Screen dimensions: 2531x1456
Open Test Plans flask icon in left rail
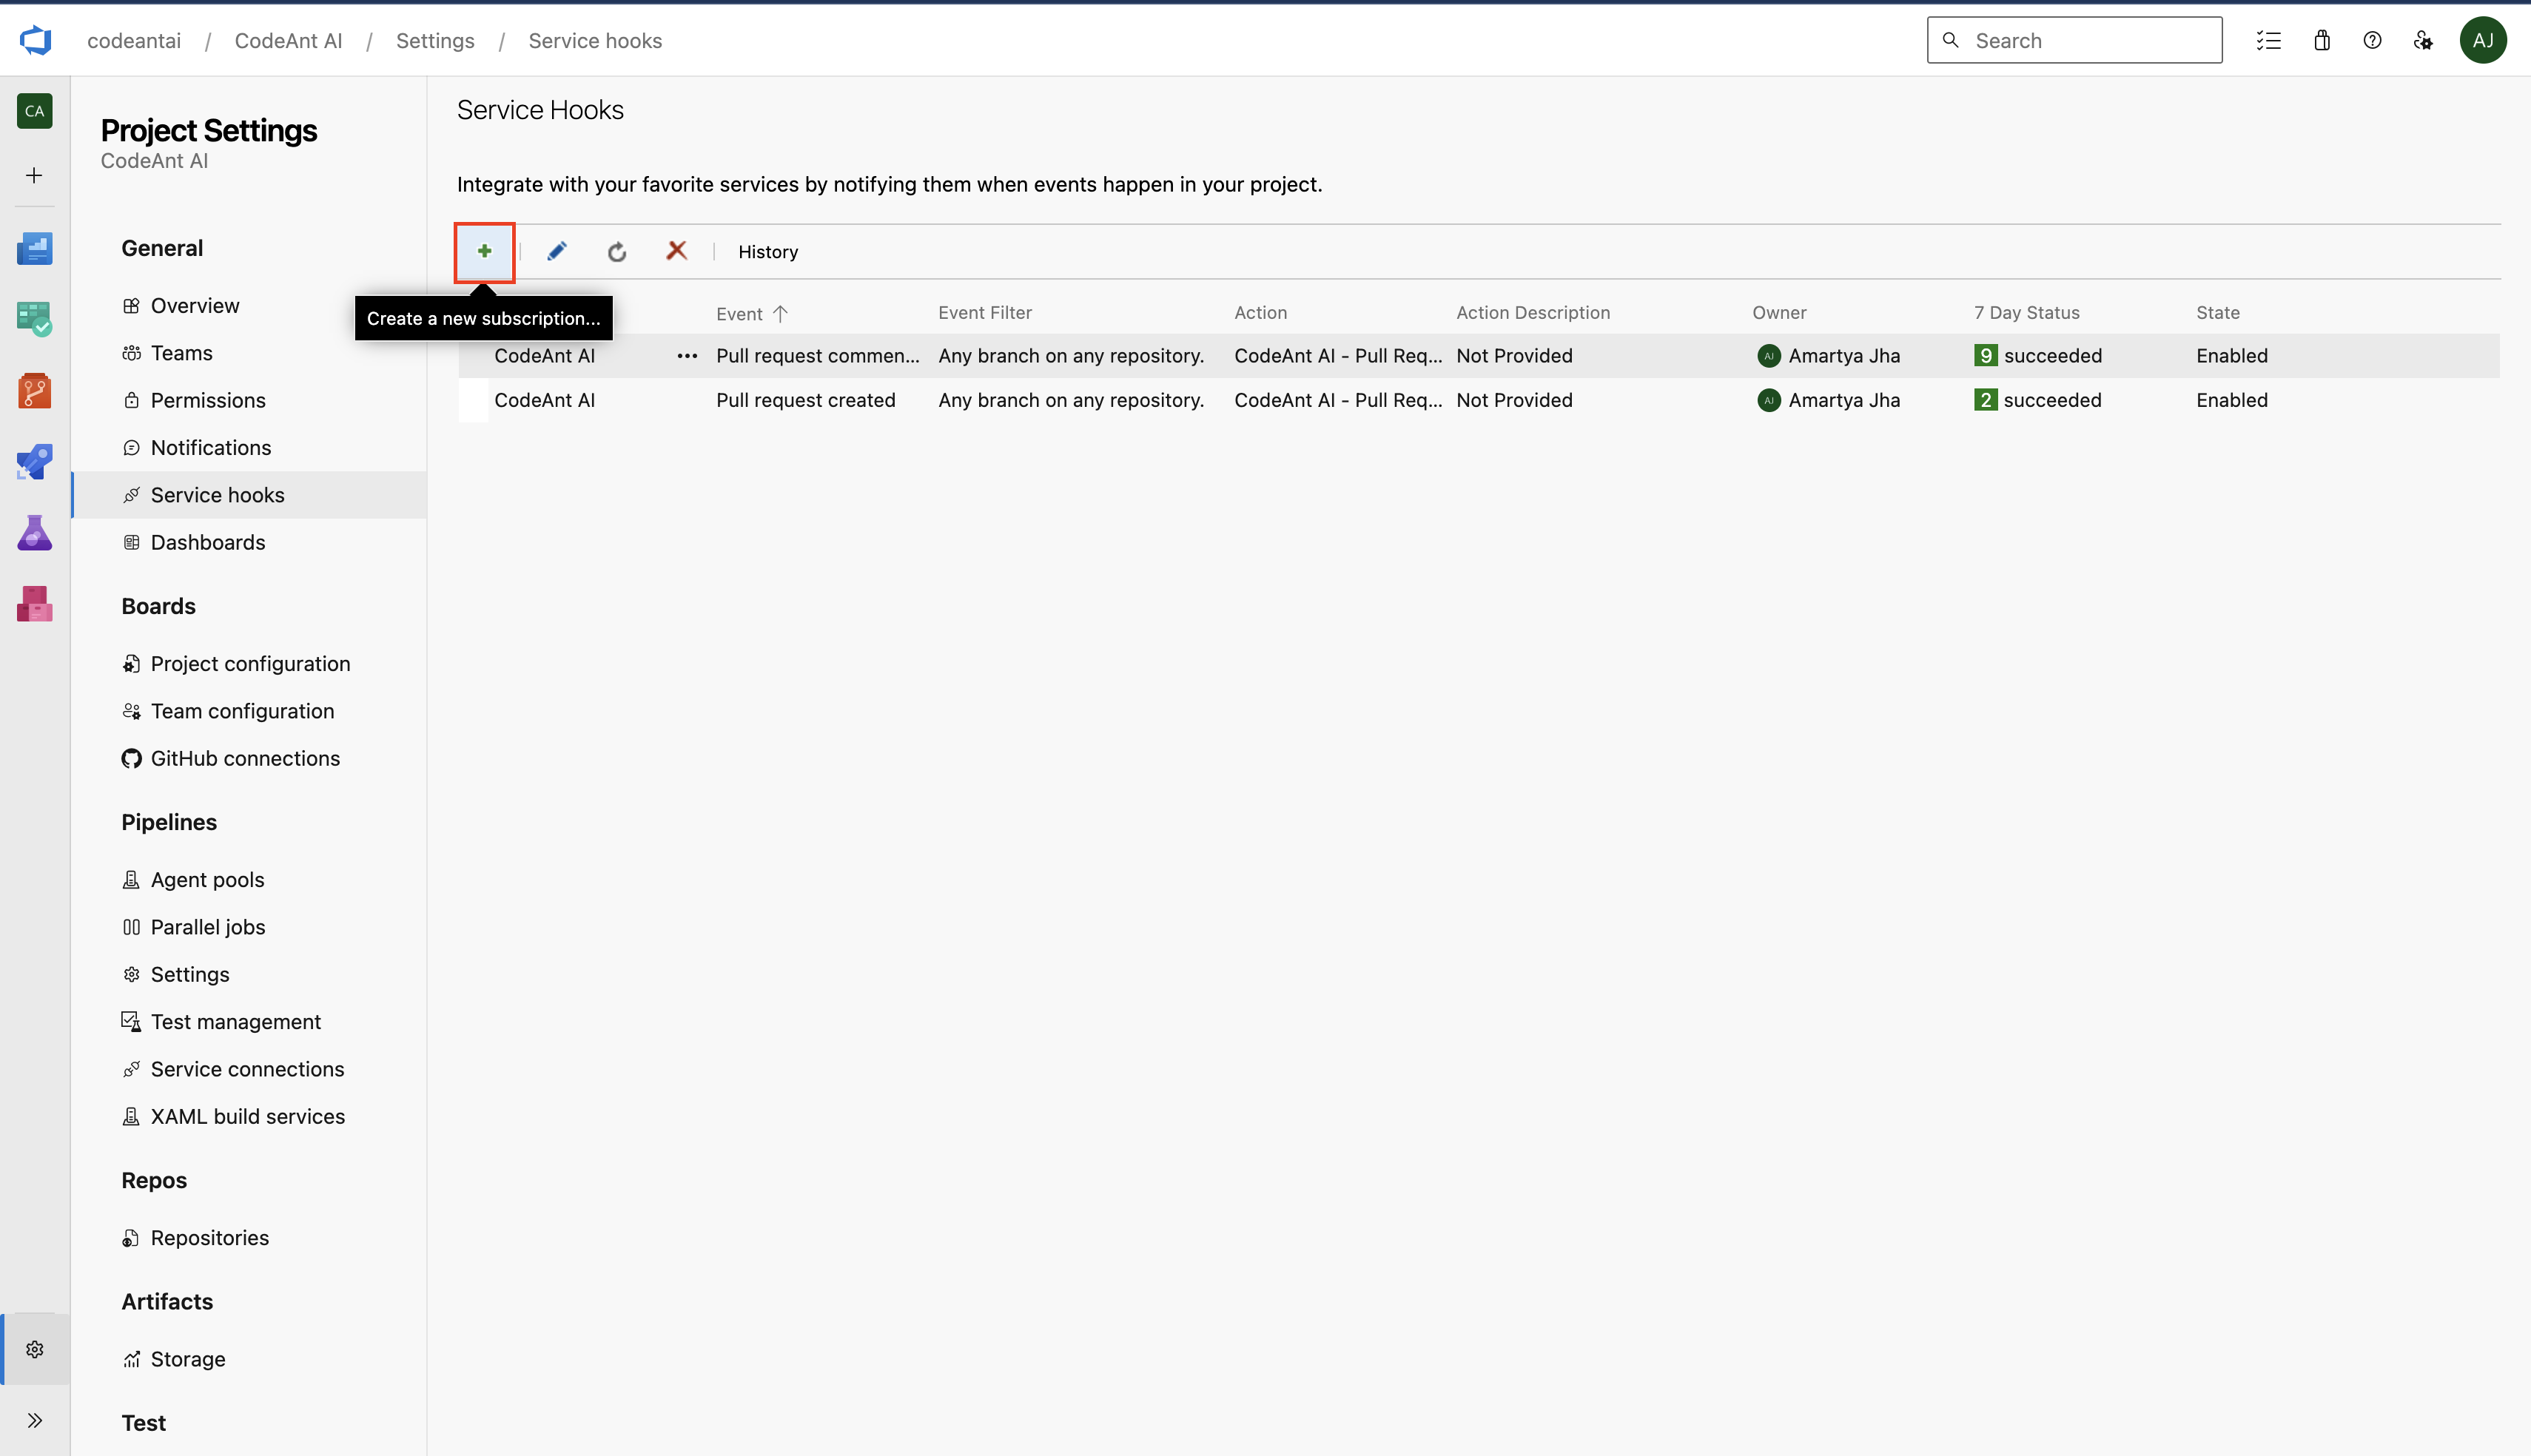point(34,533)
